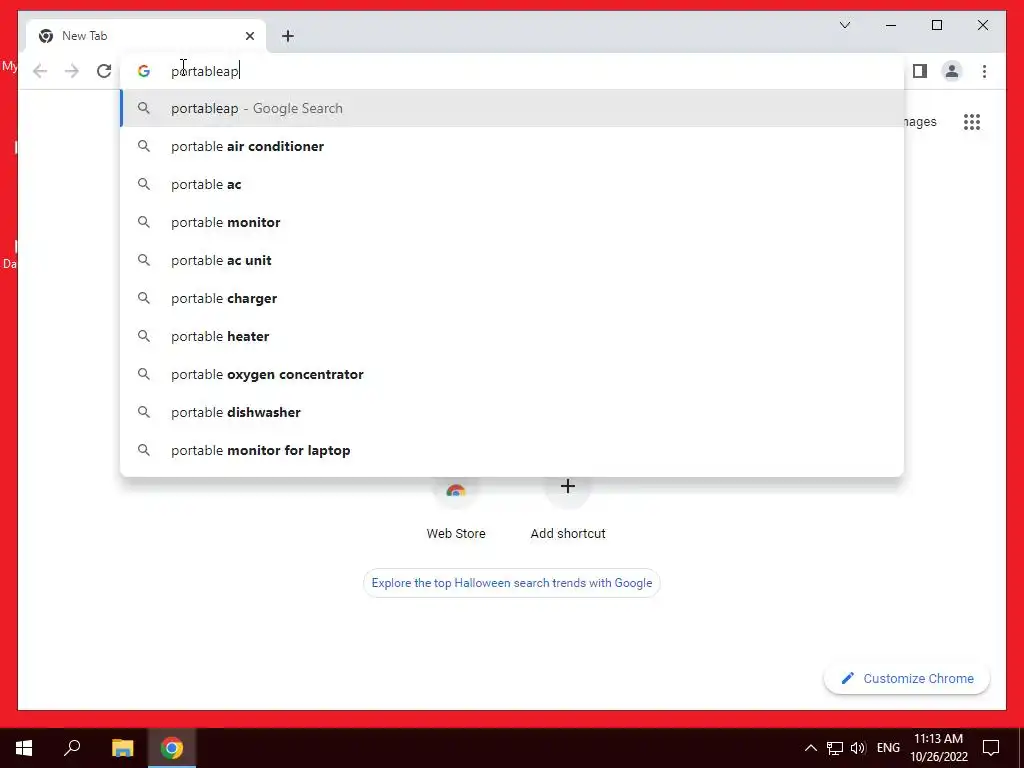Viewport: 1024px width, 768px height.
Task: Click the Forward navigation arrow
Action: (72, 71)
